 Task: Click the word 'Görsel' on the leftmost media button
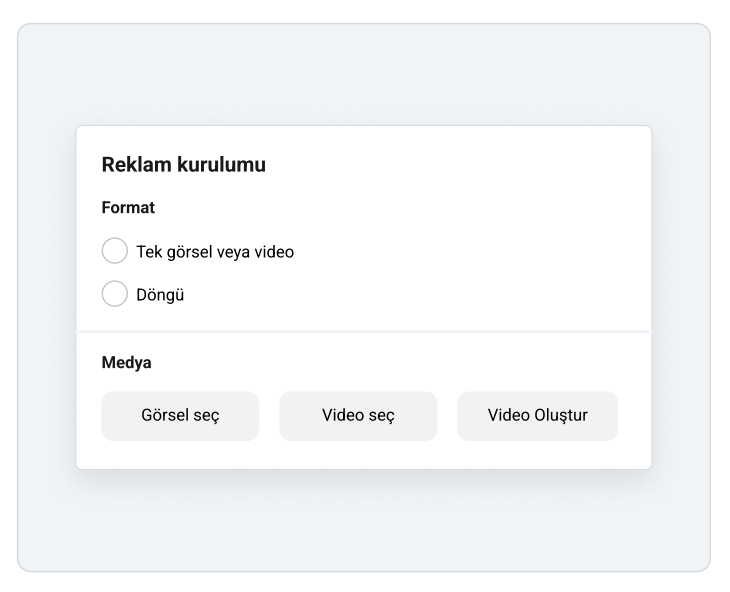pos(163,415)
